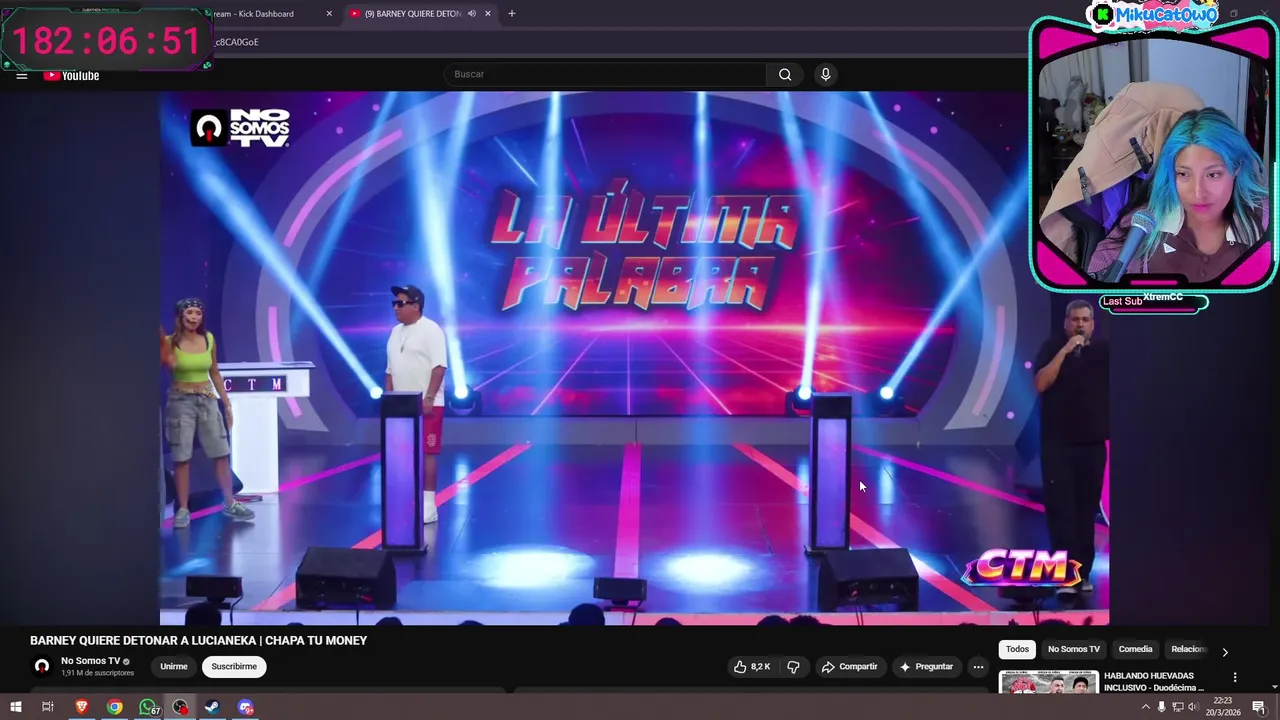1280x720 pixels.
Task: Click the YouTube video player area
Action: (x=634, y=358)
